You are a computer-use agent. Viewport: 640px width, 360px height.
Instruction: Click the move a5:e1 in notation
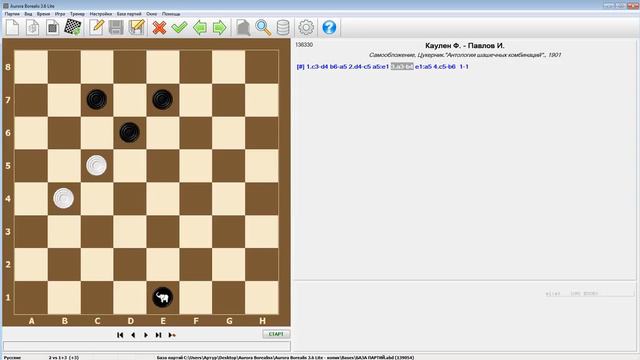pos(380,67)
